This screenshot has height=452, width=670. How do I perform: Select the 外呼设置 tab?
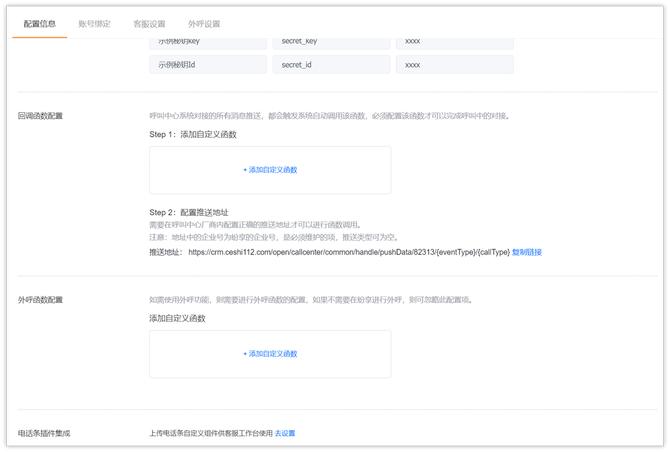tap(204, 23)
